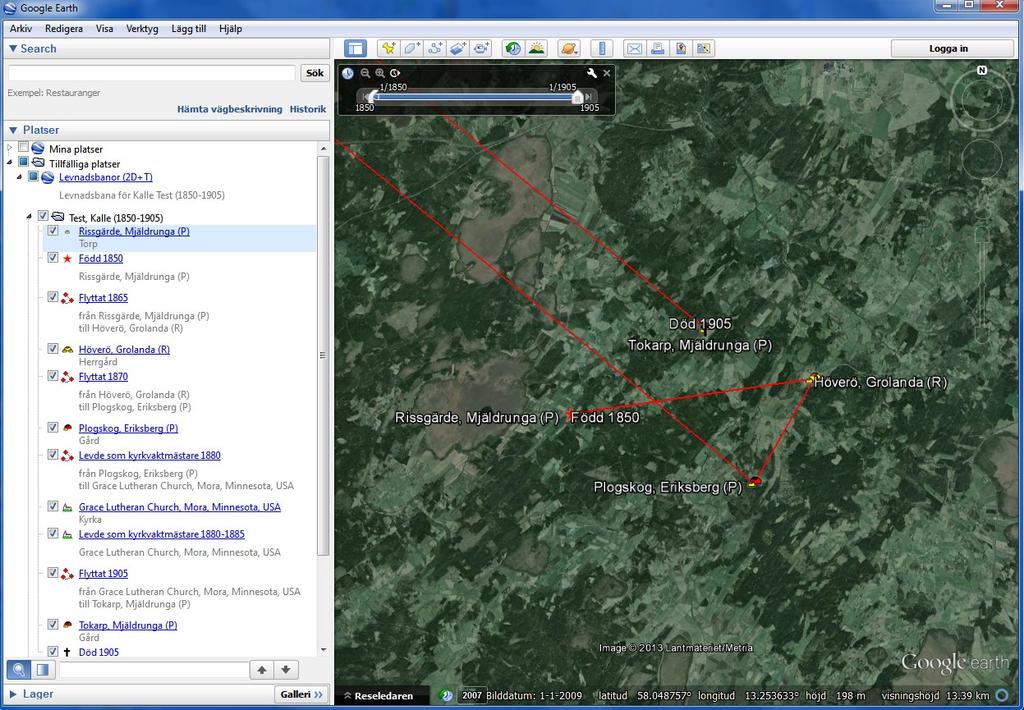1024x710 pixels.
Task: Click the view in Google Maps icon
Action: (703, 48)
